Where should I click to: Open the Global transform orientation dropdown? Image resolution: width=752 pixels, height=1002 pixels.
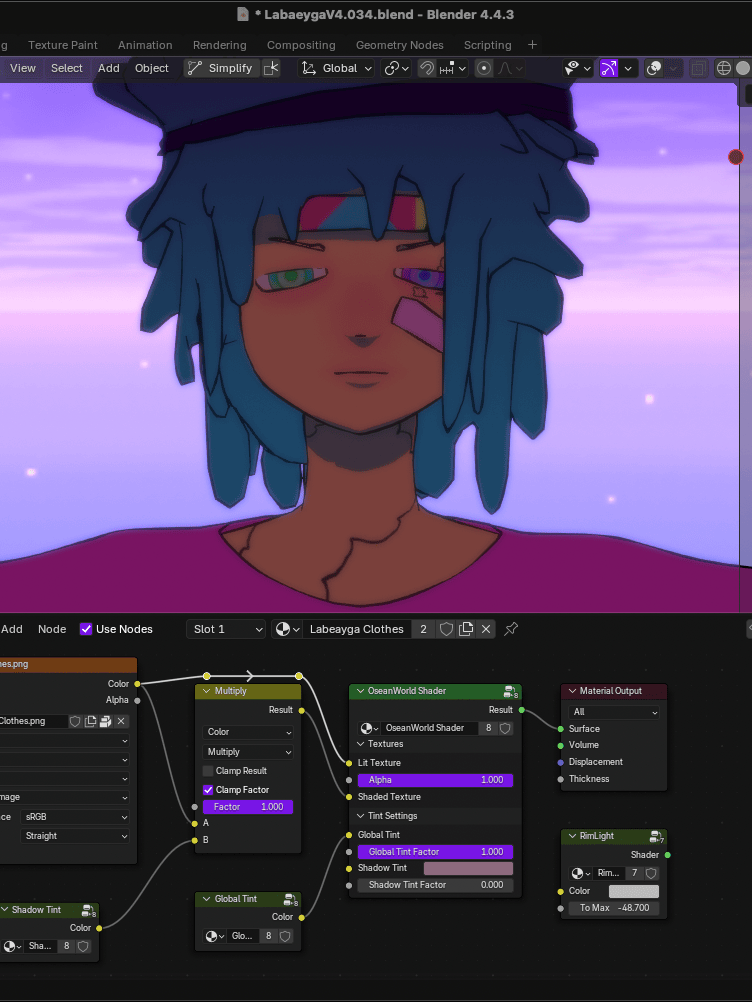pyautogui.click(x=337, y=68)
